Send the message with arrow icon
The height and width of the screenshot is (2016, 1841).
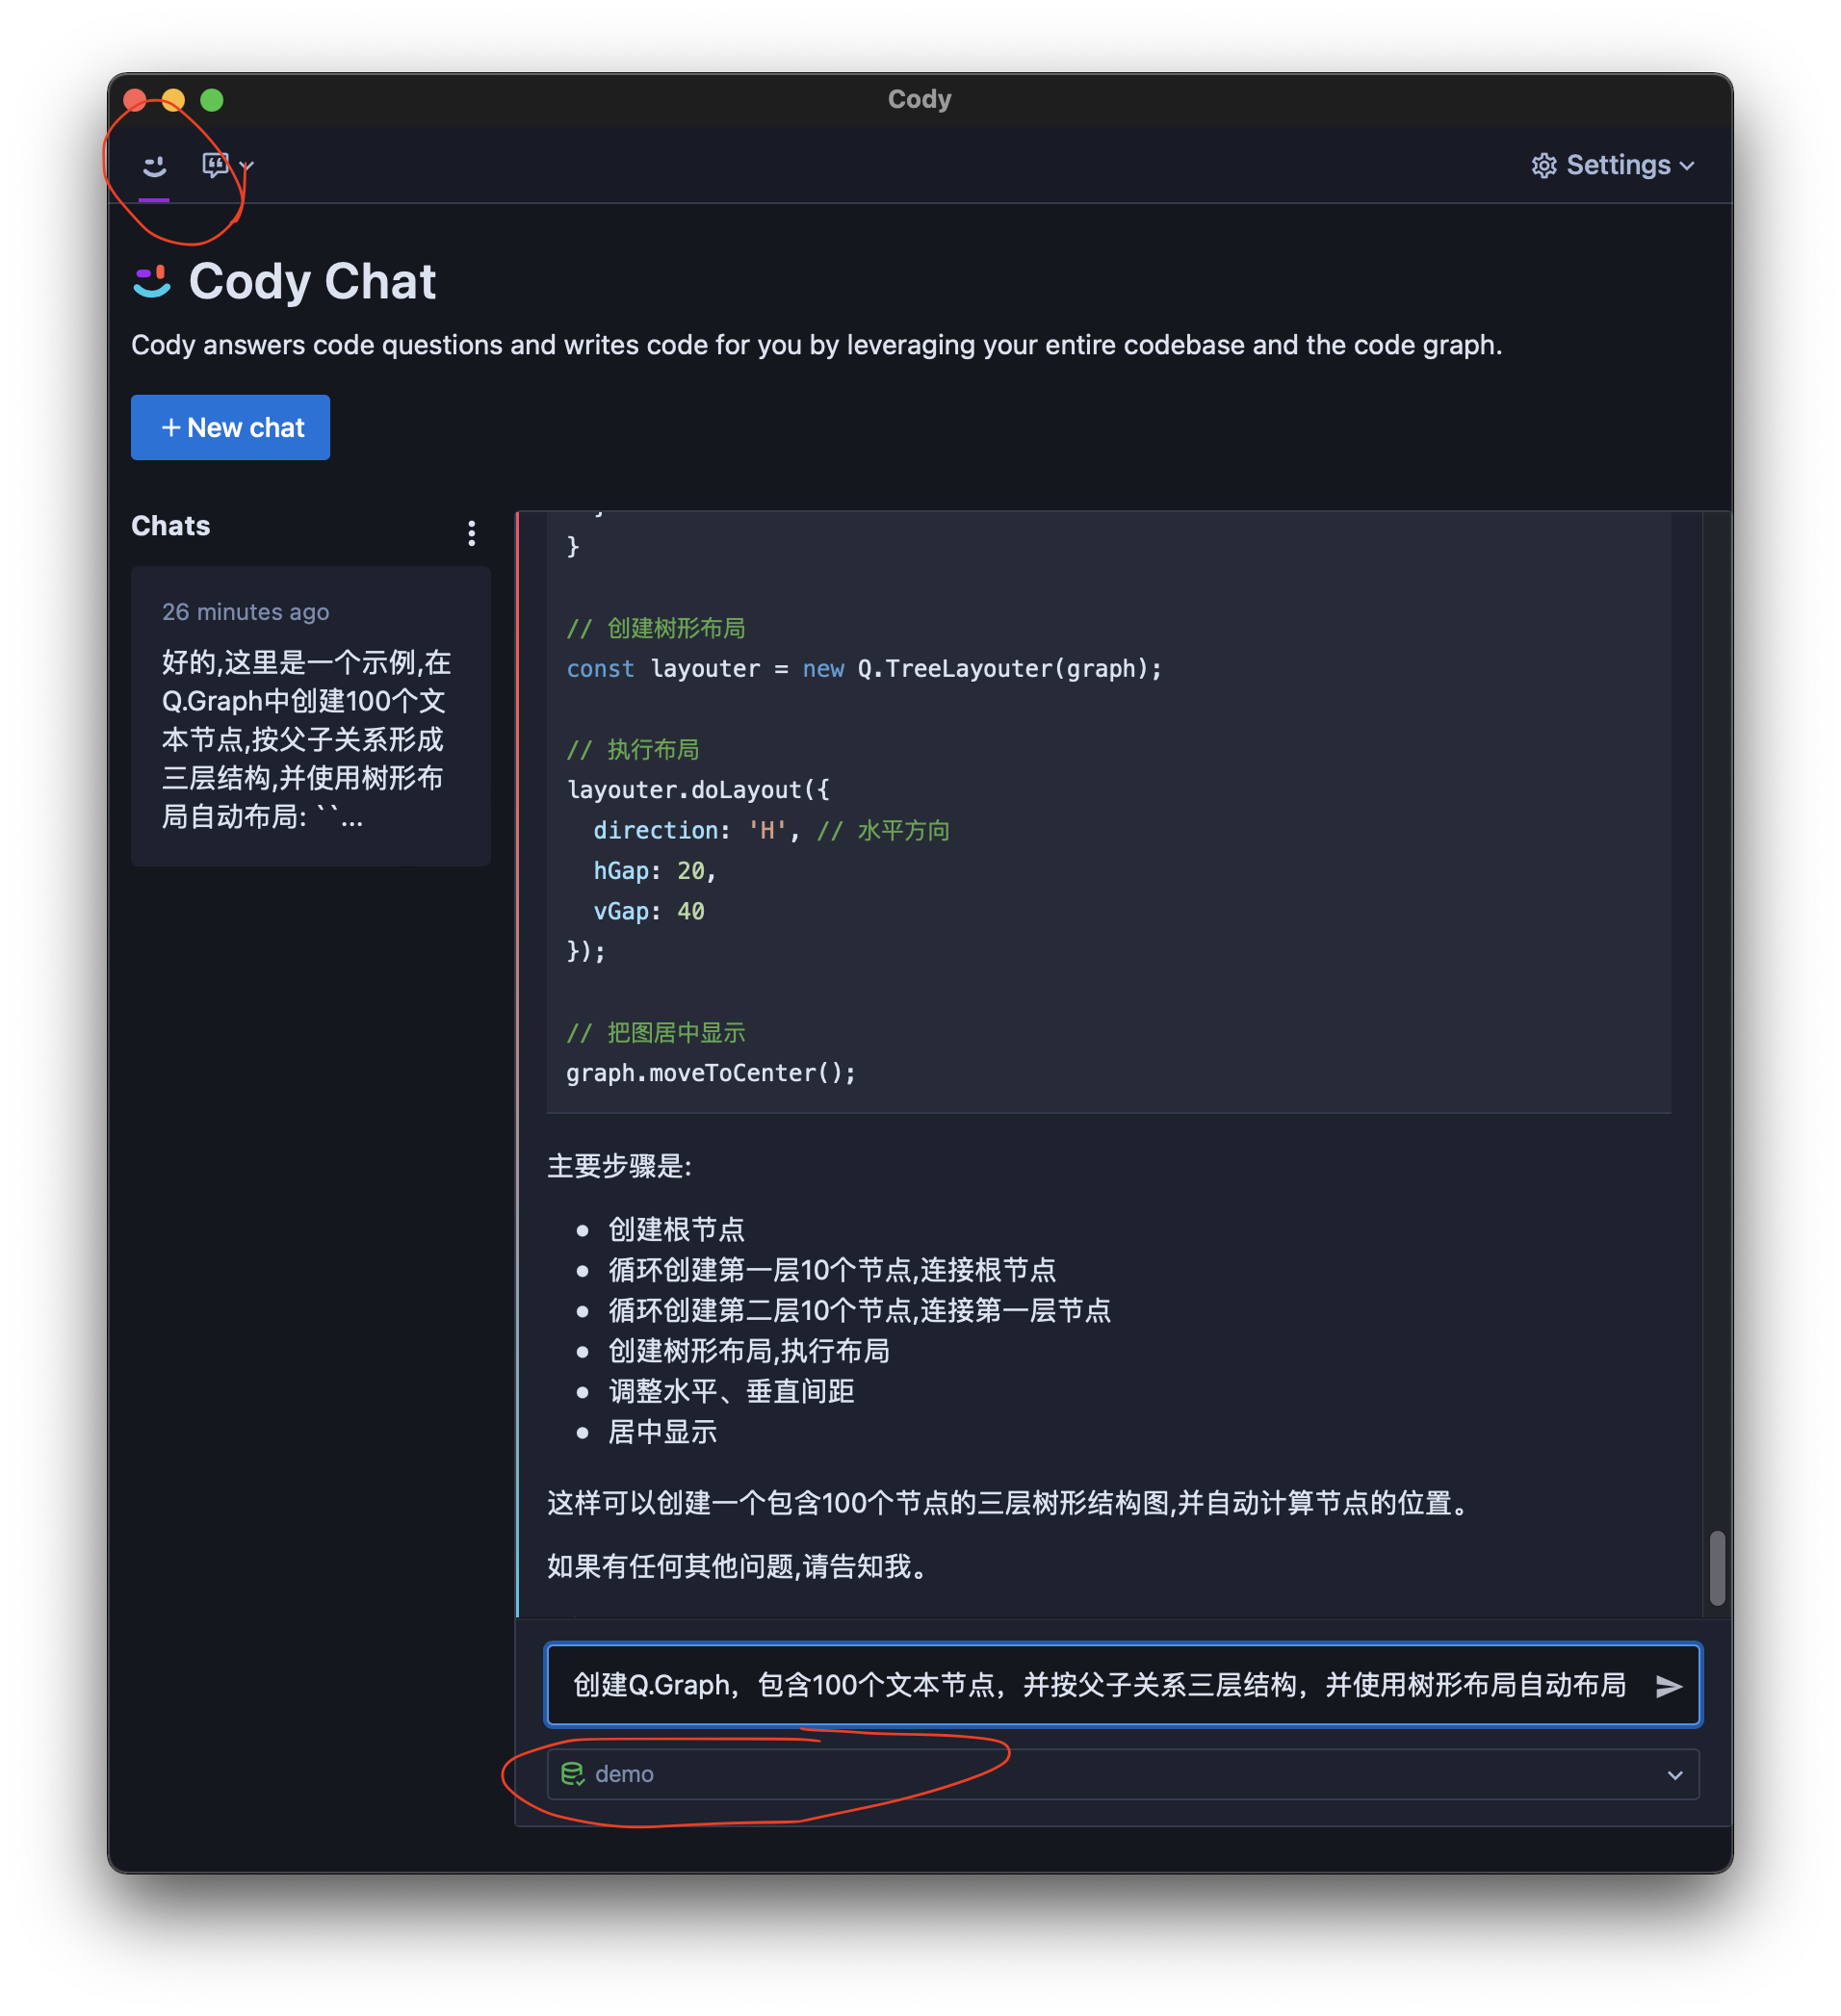(1668, 1686)
